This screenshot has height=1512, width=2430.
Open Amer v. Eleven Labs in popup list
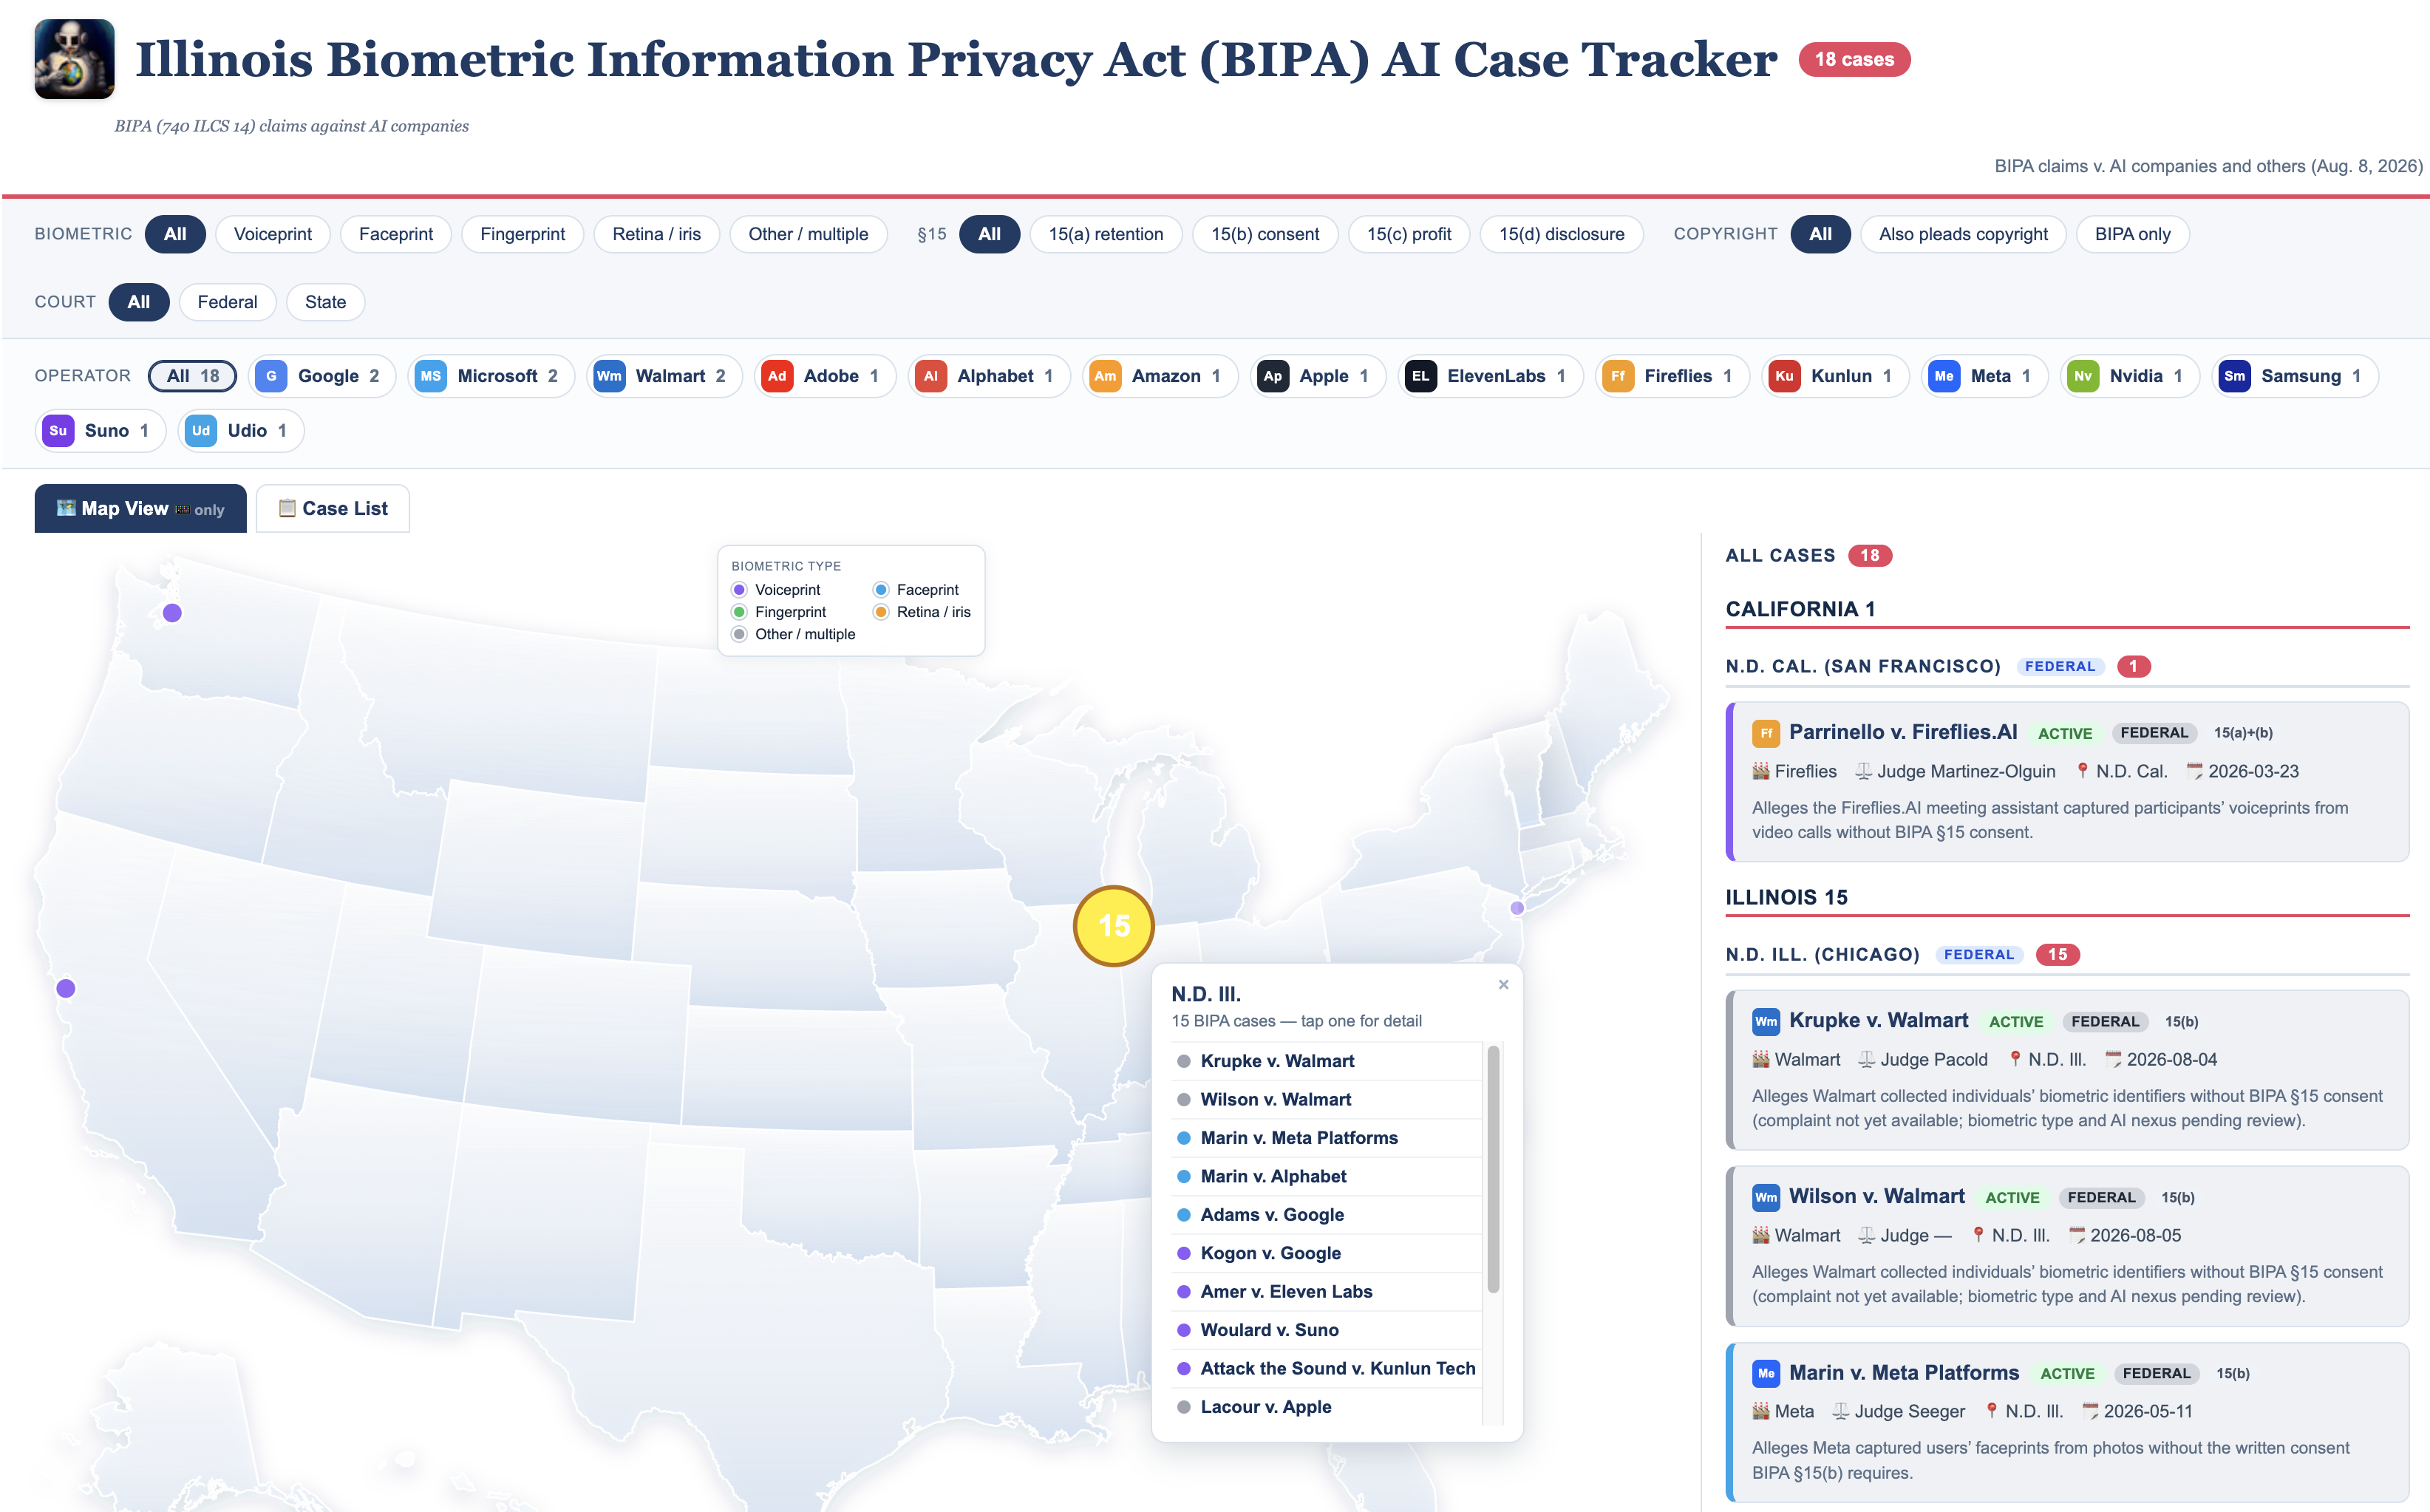tap(1326, 1292)
